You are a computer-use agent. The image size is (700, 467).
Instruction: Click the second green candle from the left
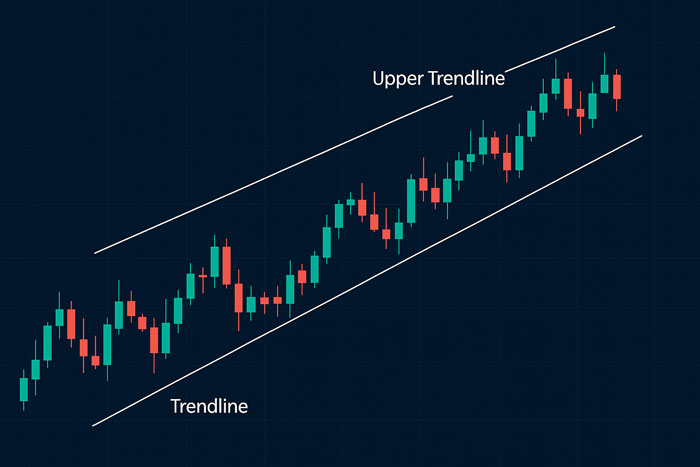[x=36, y=369]
